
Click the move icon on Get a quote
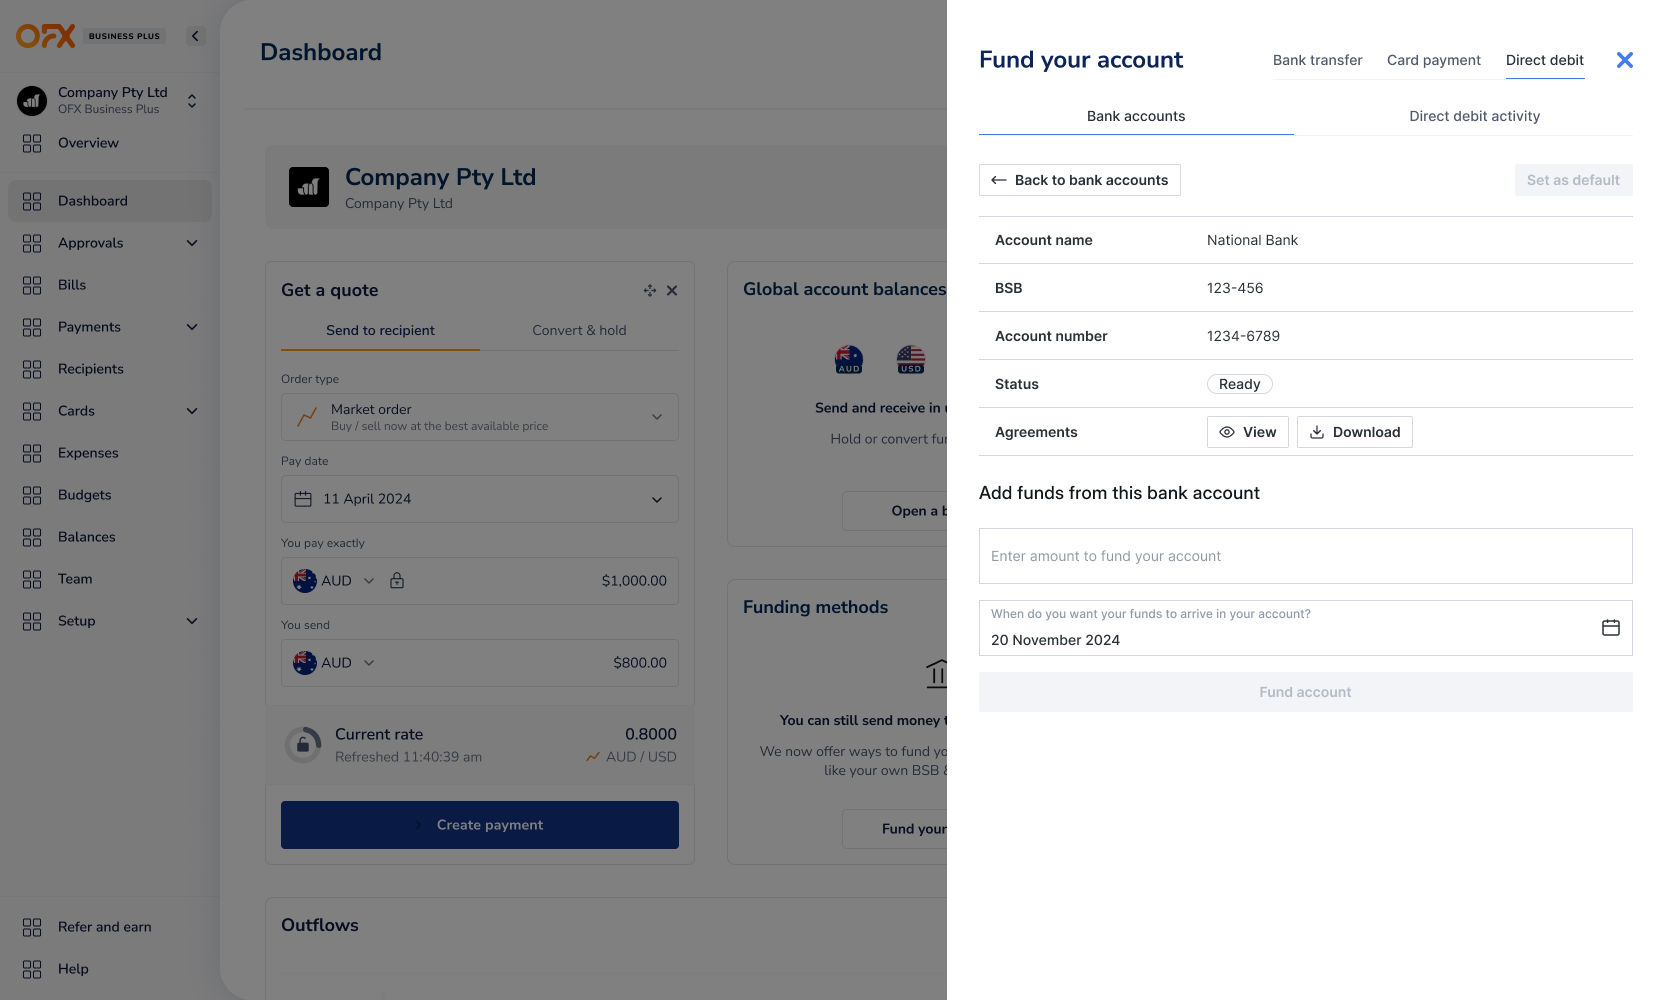(650, 290)
